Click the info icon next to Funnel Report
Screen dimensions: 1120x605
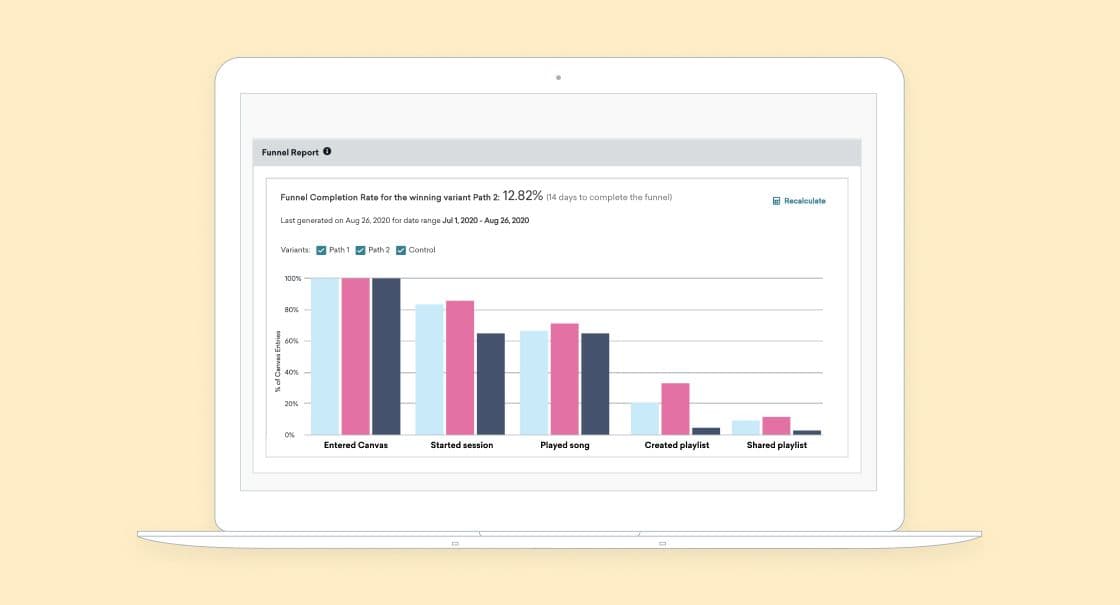click(328, 151)
